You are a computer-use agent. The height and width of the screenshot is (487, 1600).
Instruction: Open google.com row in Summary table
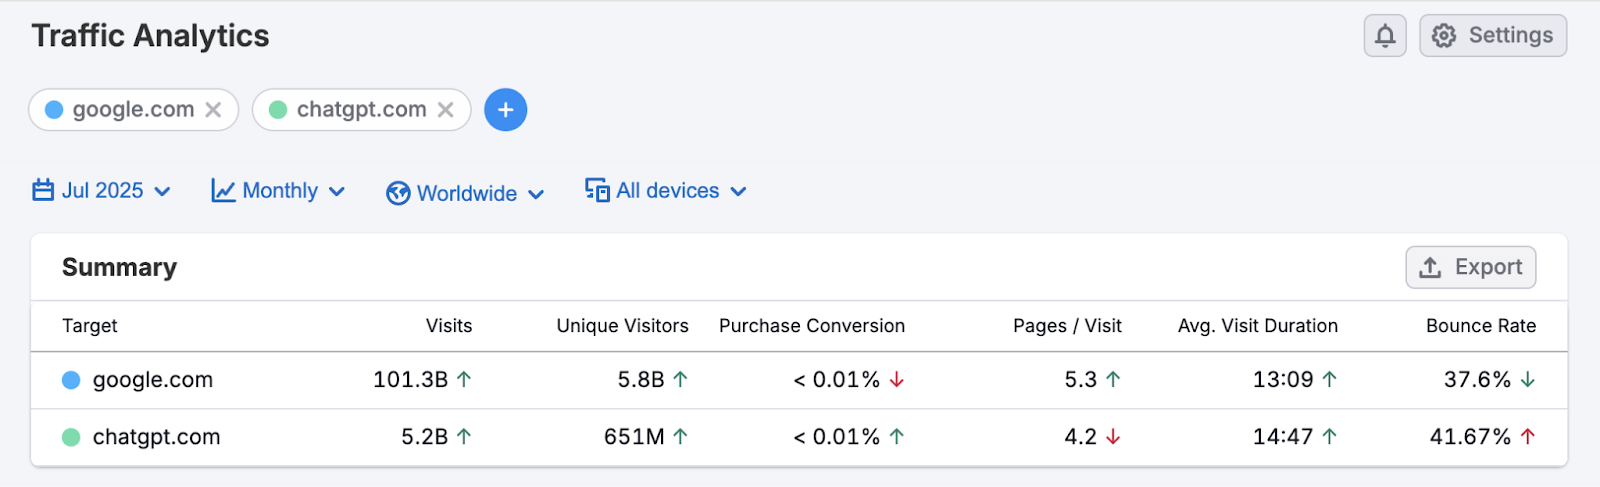pyautogui.click(x=153, y=380)
